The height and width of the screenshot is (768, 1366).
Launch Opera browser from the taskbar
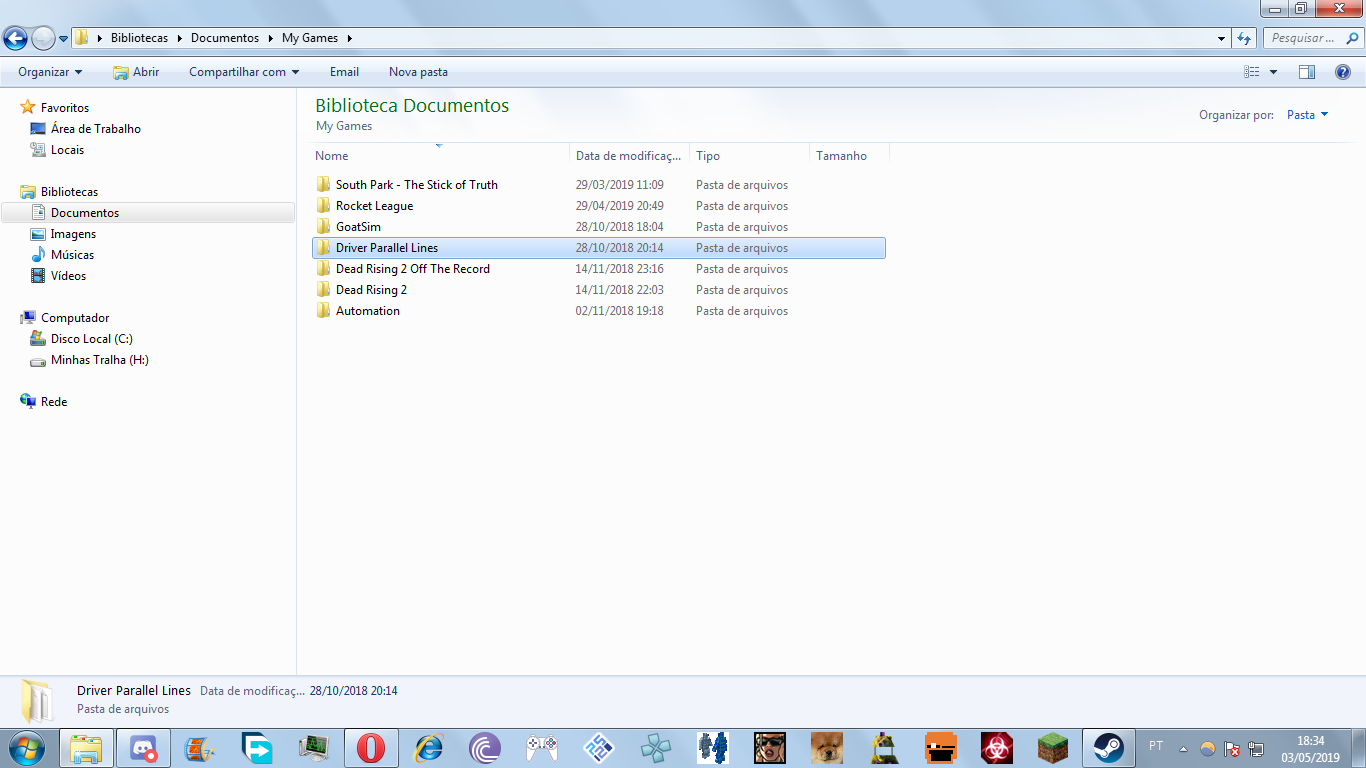click(x=371, y=748)
